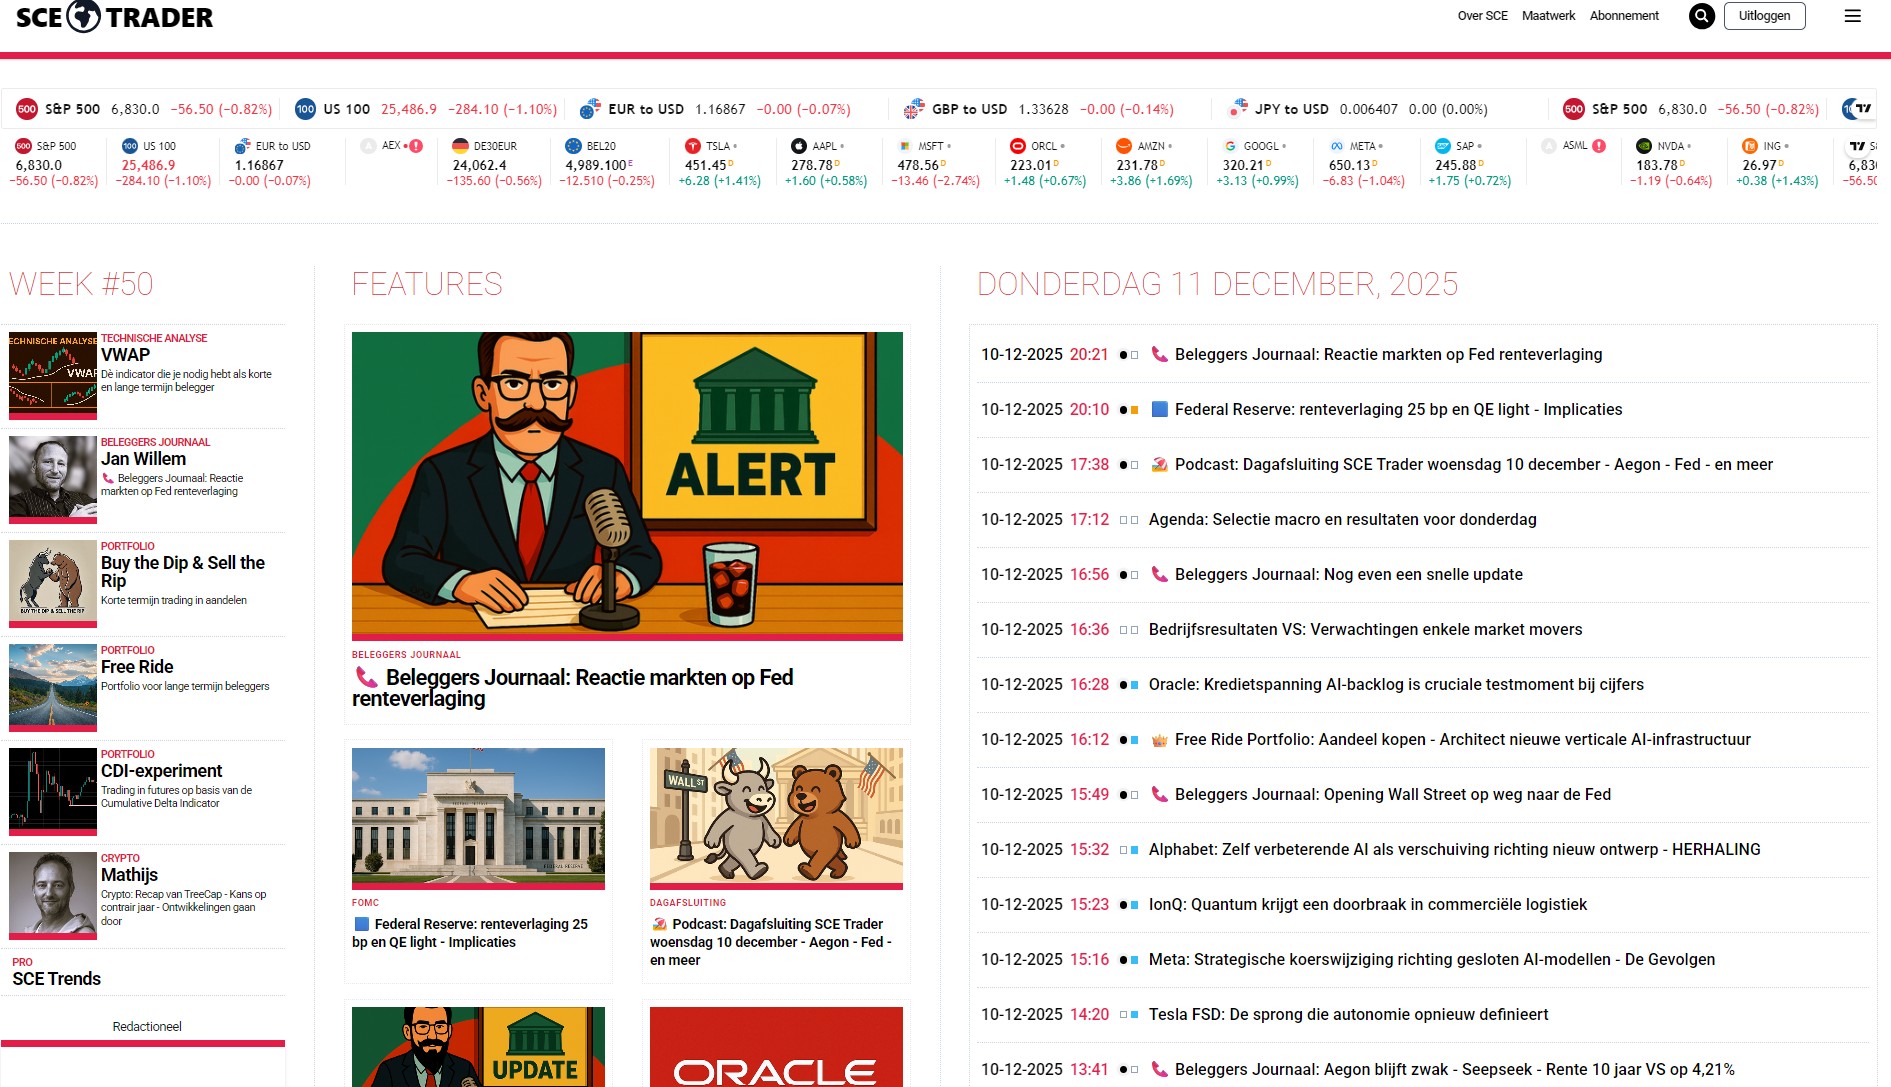Click the phone icon on the 13:41 Aegon row
The image size is (1891, 1087).
point(1160,1069)
